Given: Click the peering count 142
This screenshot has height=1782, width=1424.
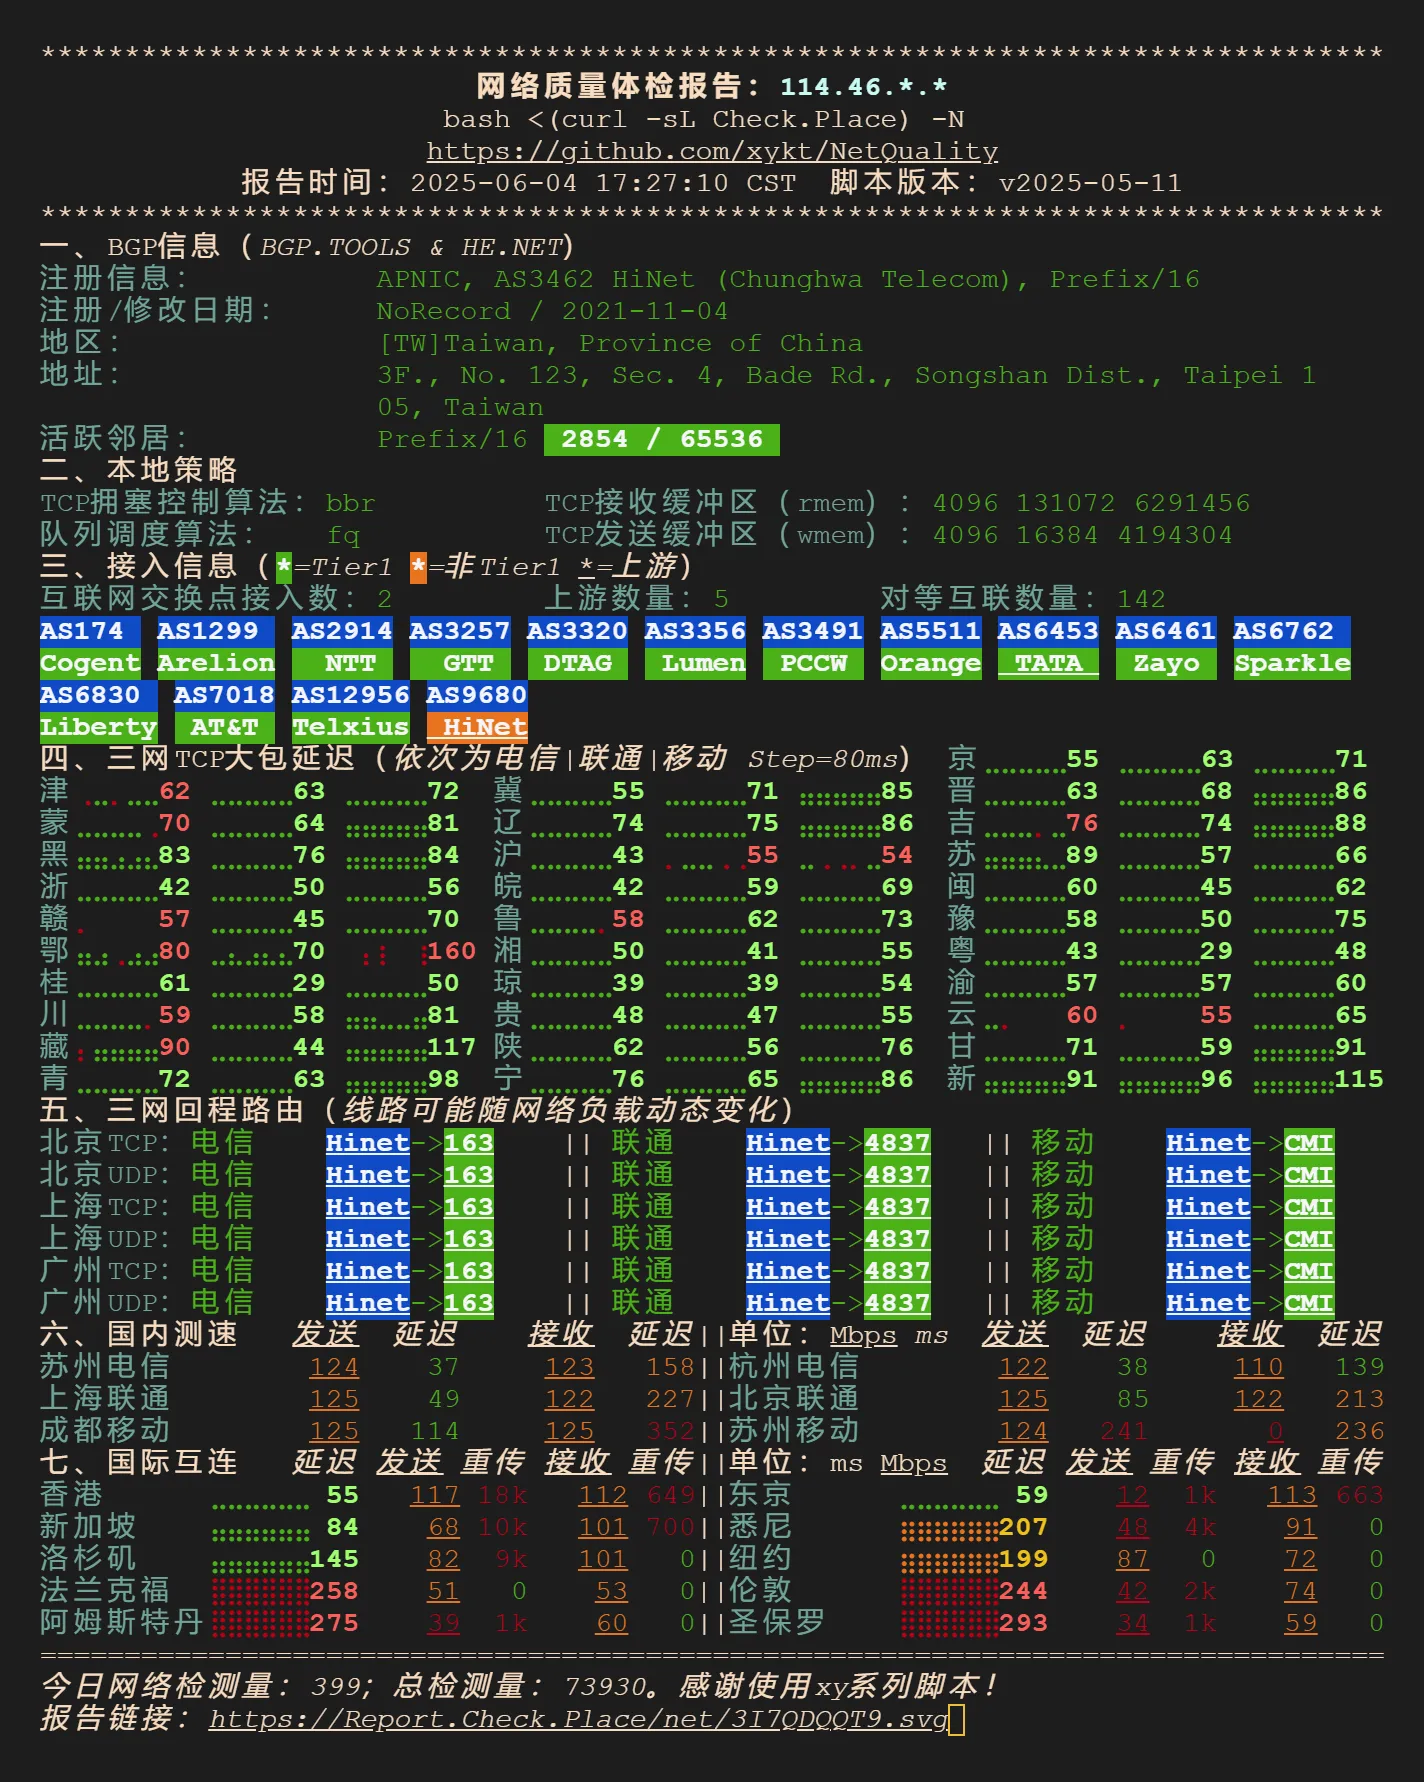Looking at the screenshot, I should click(1141, 599).
